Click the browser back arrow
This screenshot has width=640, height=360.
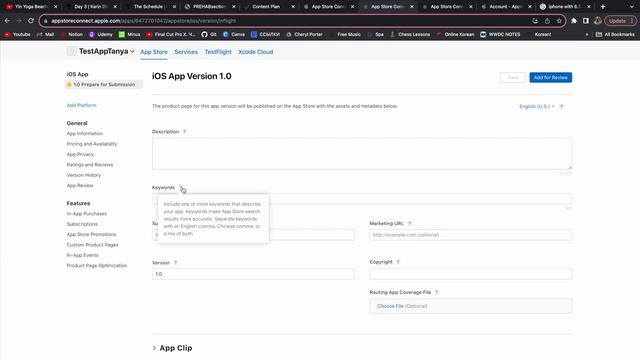tap(7, 20)
